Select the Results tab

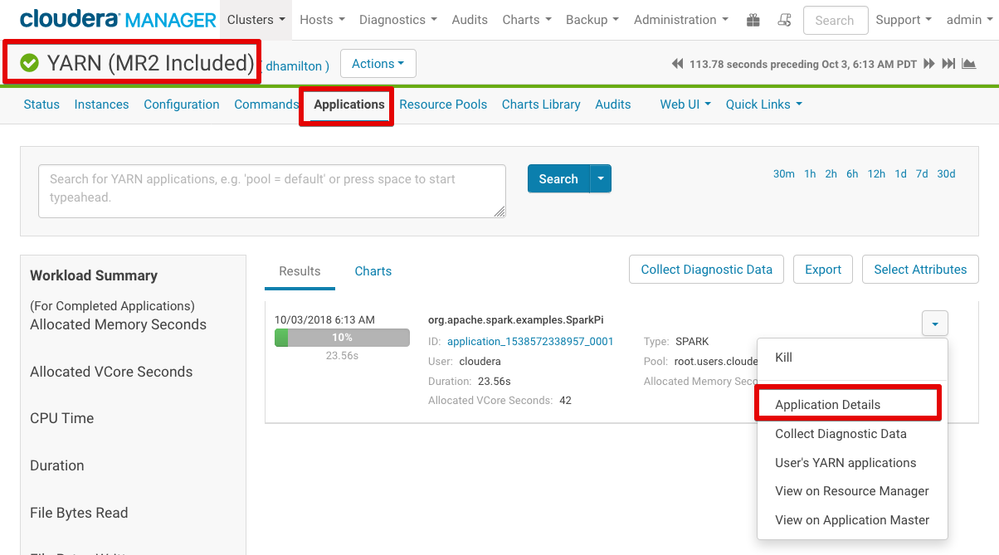(299, 271)
